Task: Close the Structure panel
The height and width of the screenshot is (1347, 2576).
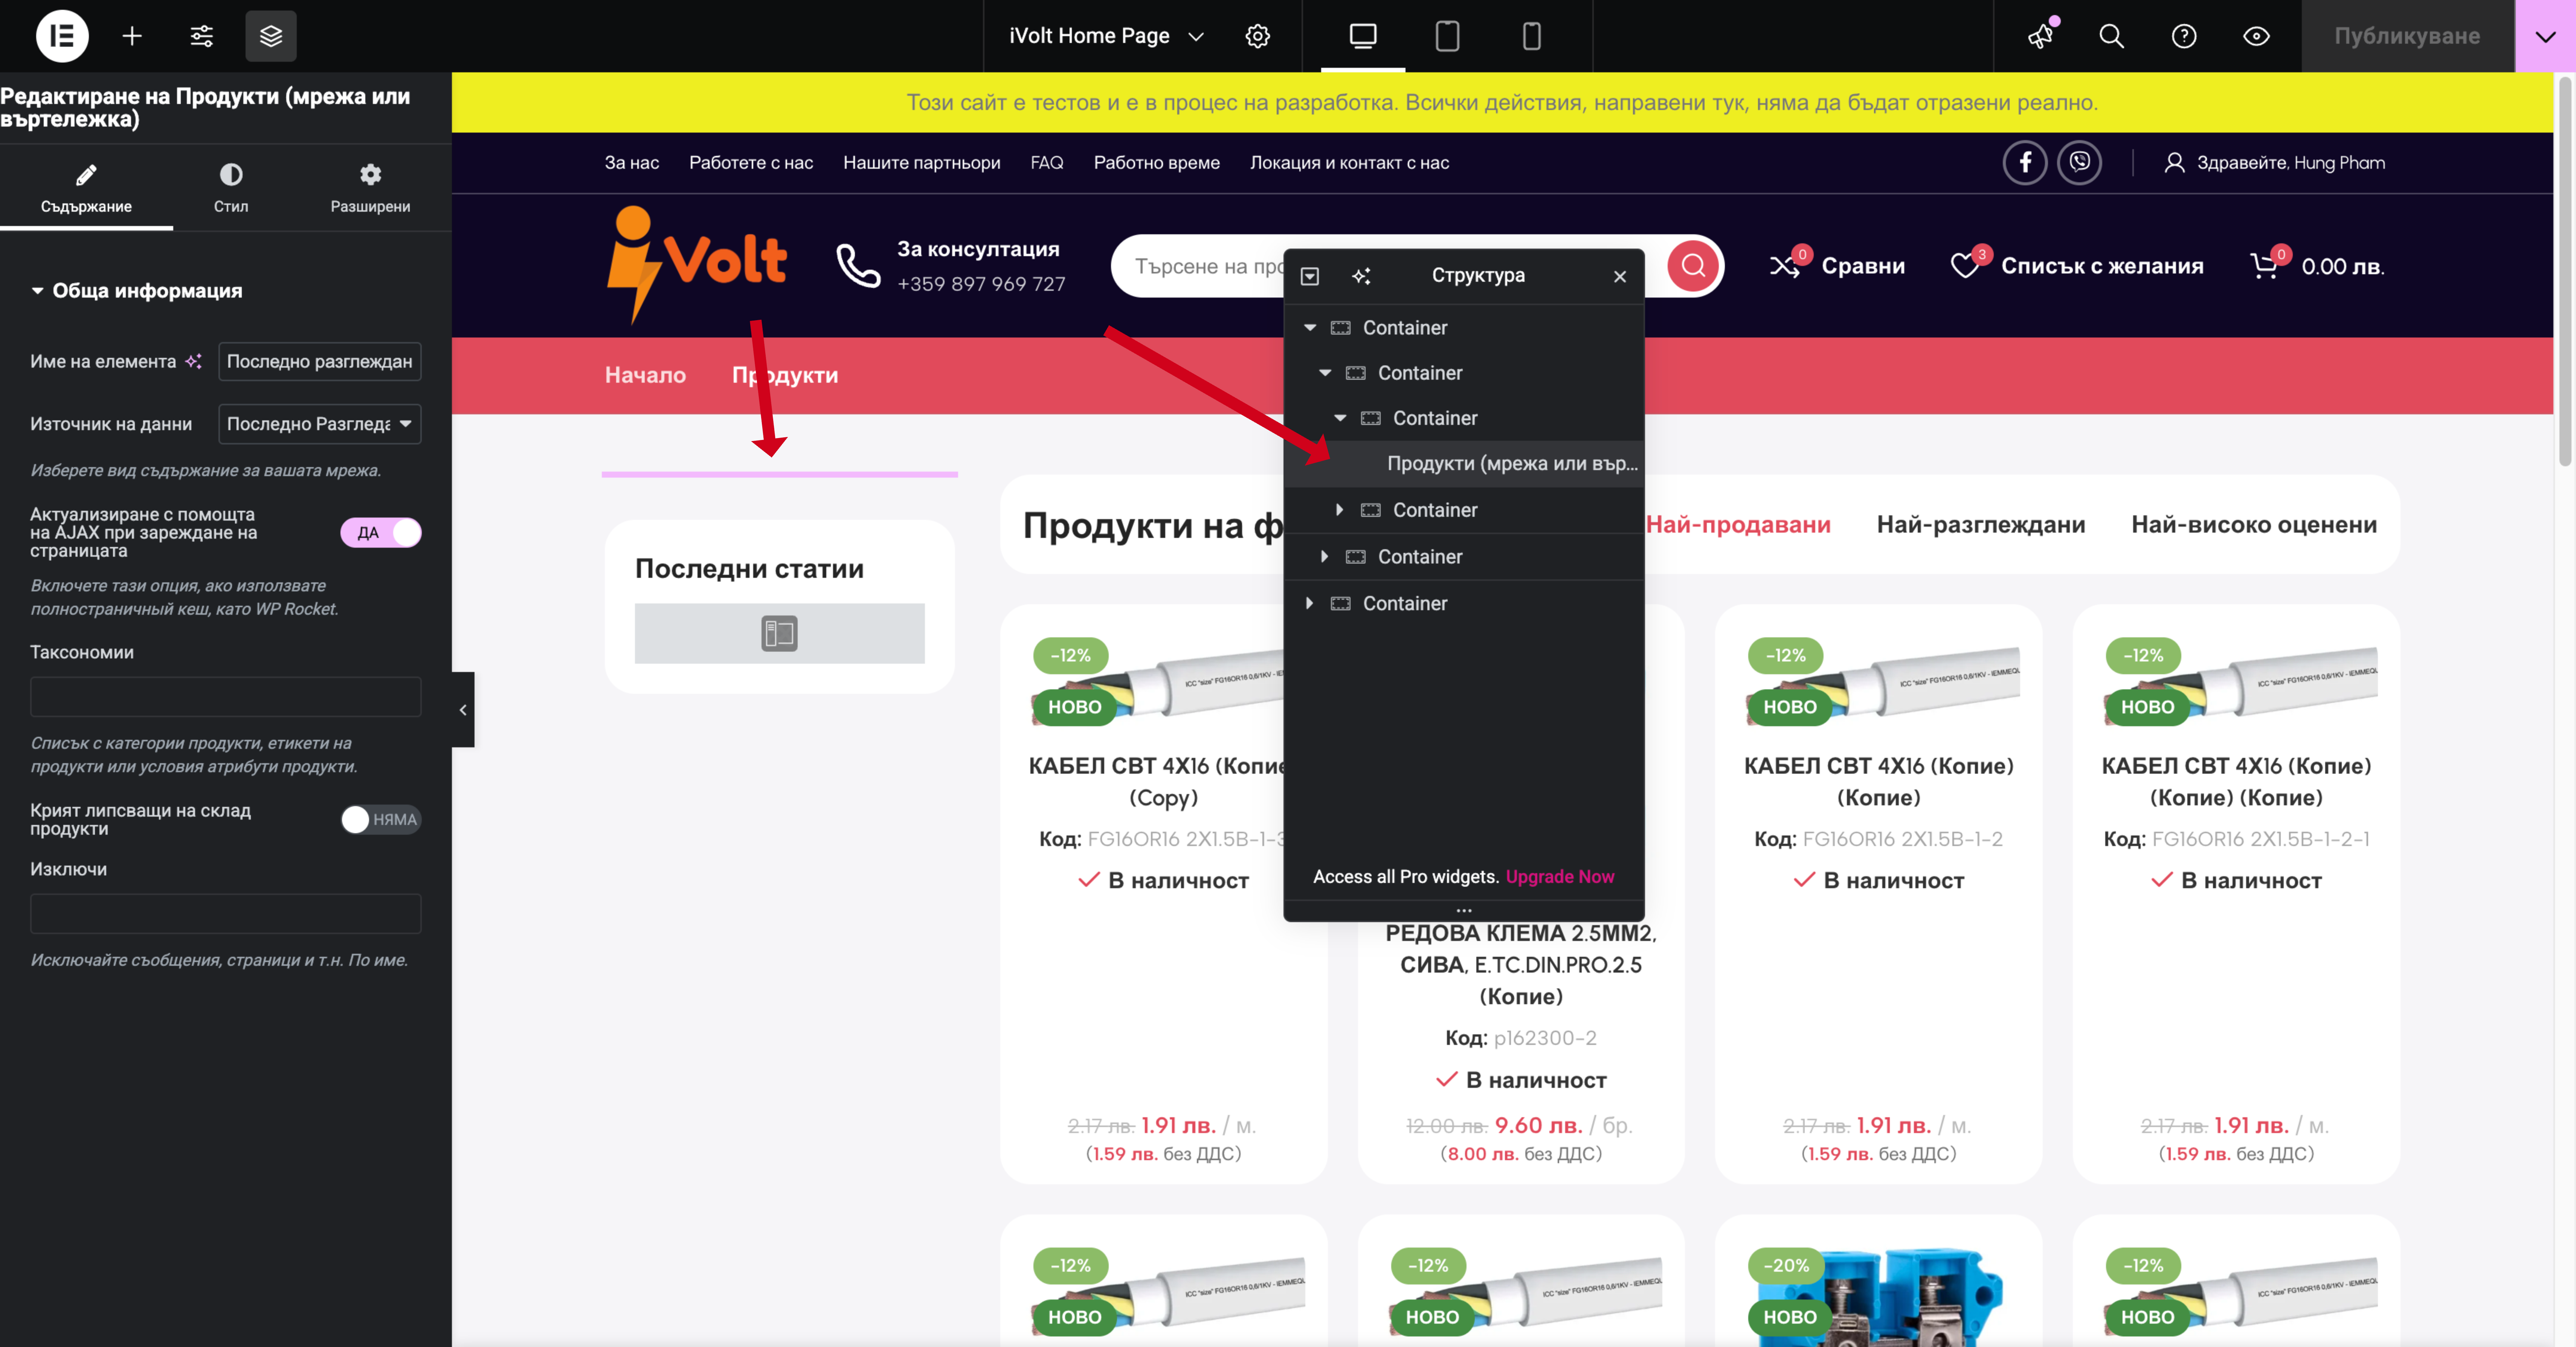Action: pyautogui.click(x=1620, y=276)
